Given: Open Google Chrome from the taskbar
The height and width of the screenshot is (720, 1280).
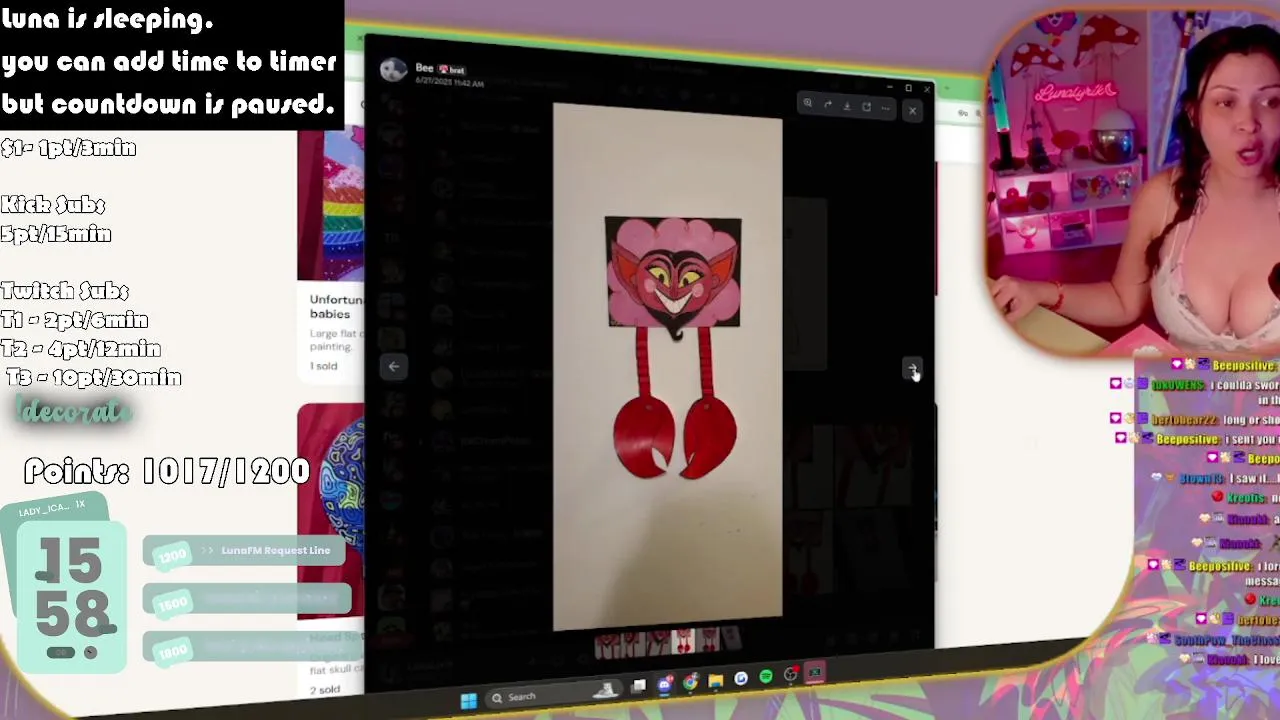Looking at the screenshot, I should (x=690, y=682).
